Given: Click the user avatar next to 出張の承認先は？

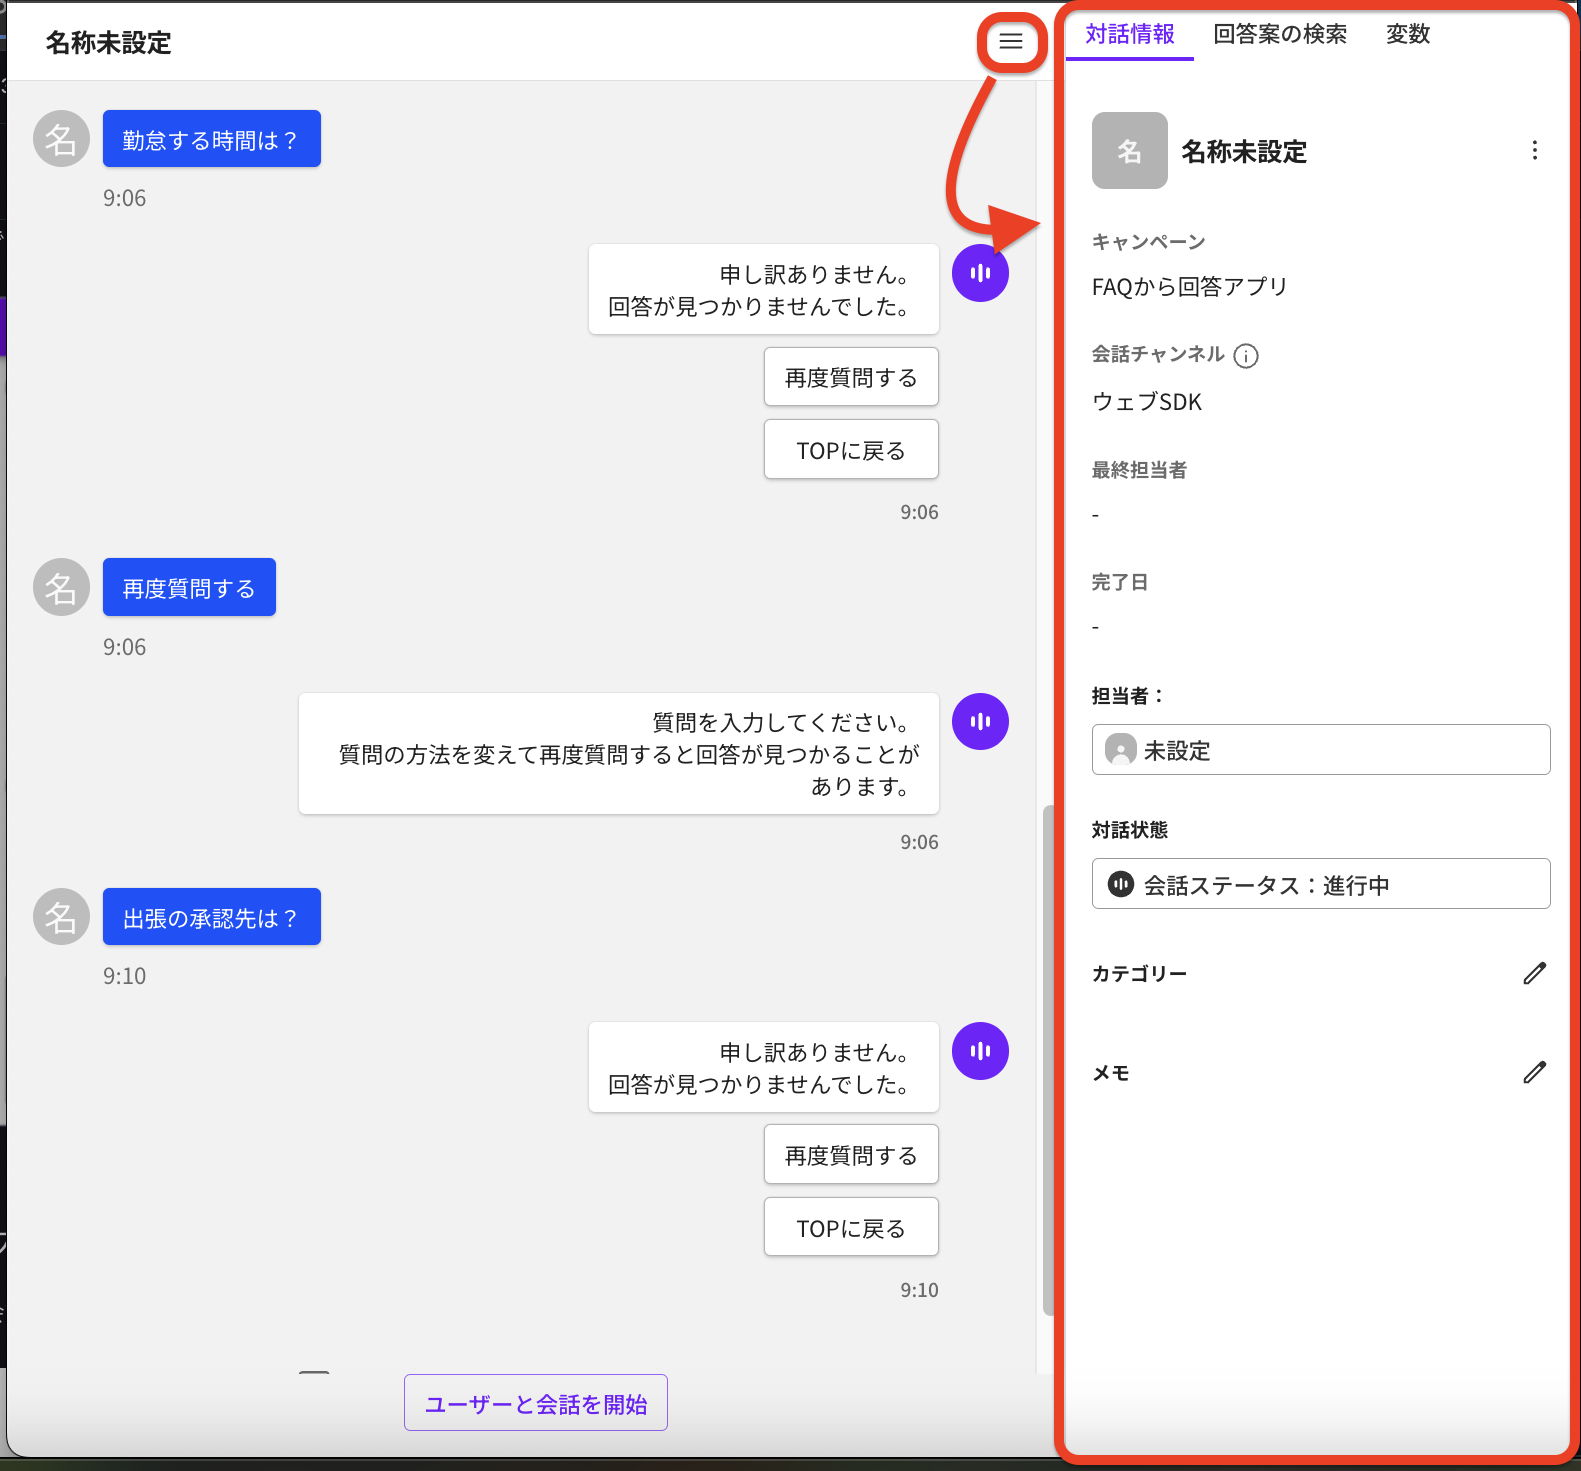Looking at the screenshot, I should (62, 917).
